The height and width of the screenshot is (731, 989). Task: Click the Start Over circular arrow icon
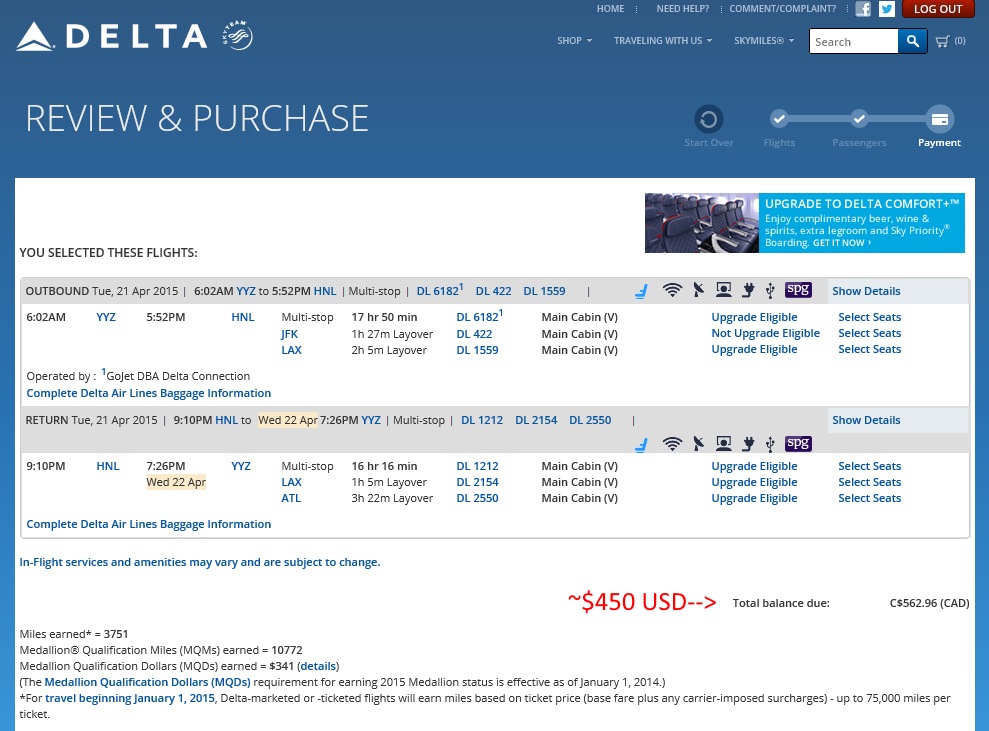pyautogui.click(x=708, y=120)
